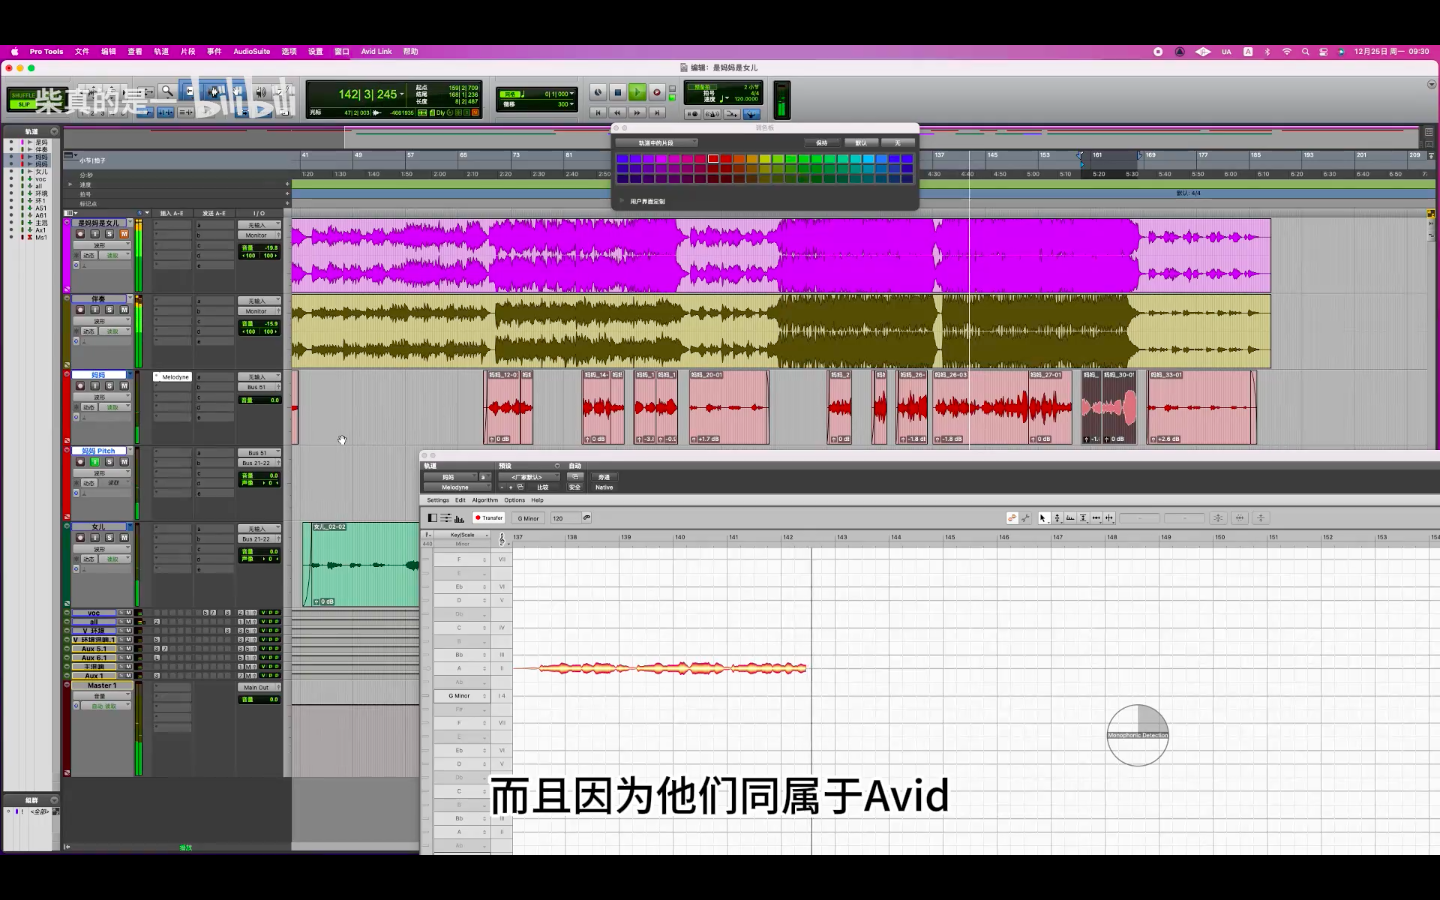Switch to SHUFFLE edit mode
Screen dimensions: 1440x900
point(23,95)
